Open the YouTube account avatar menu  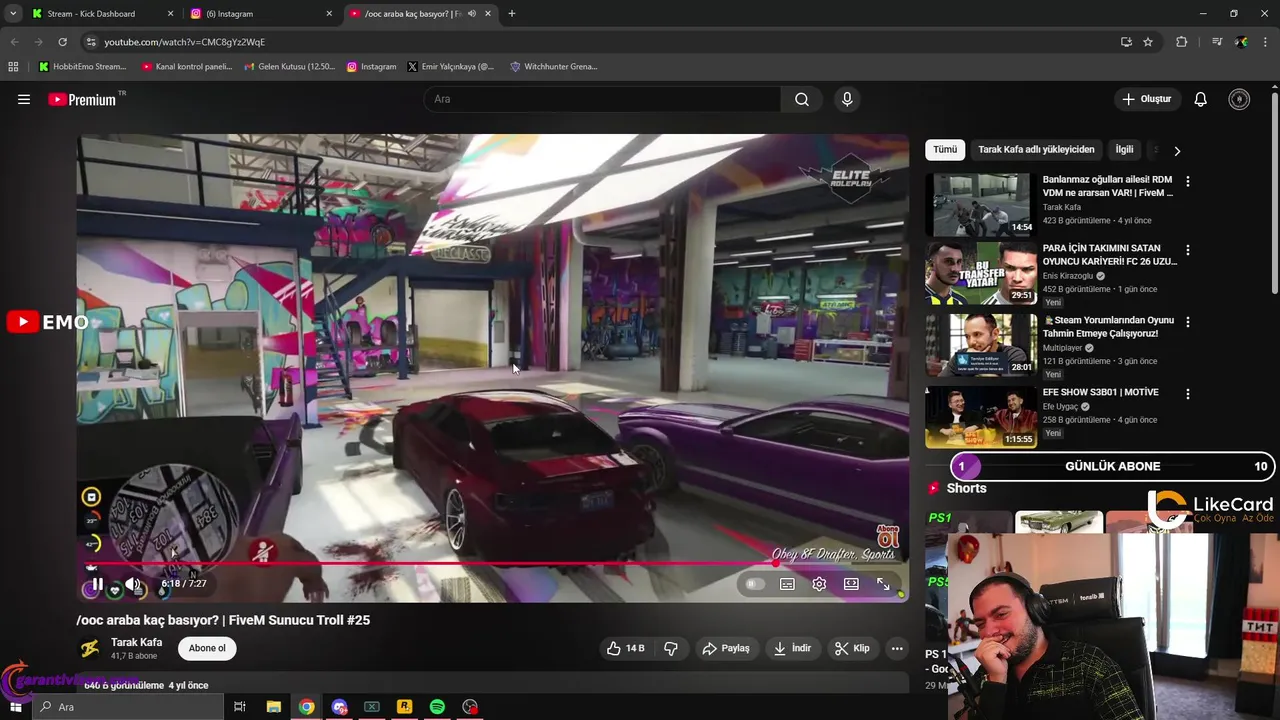click(1239, 99)
